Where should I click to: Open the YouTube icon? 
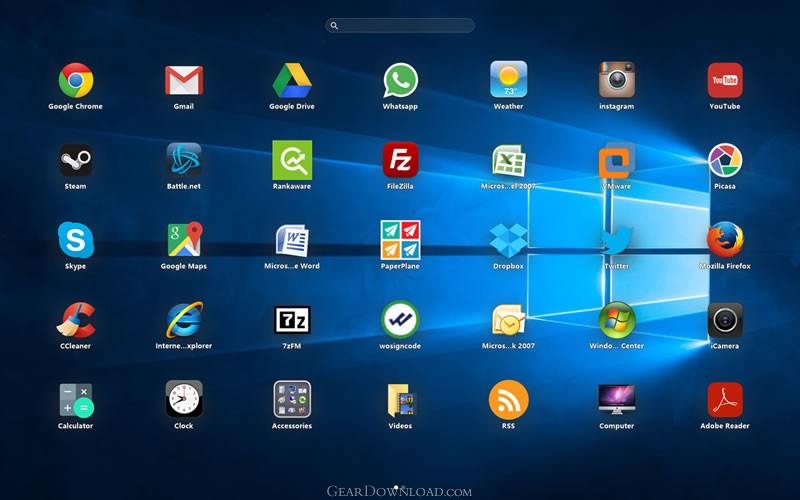[x=724, y=80]
